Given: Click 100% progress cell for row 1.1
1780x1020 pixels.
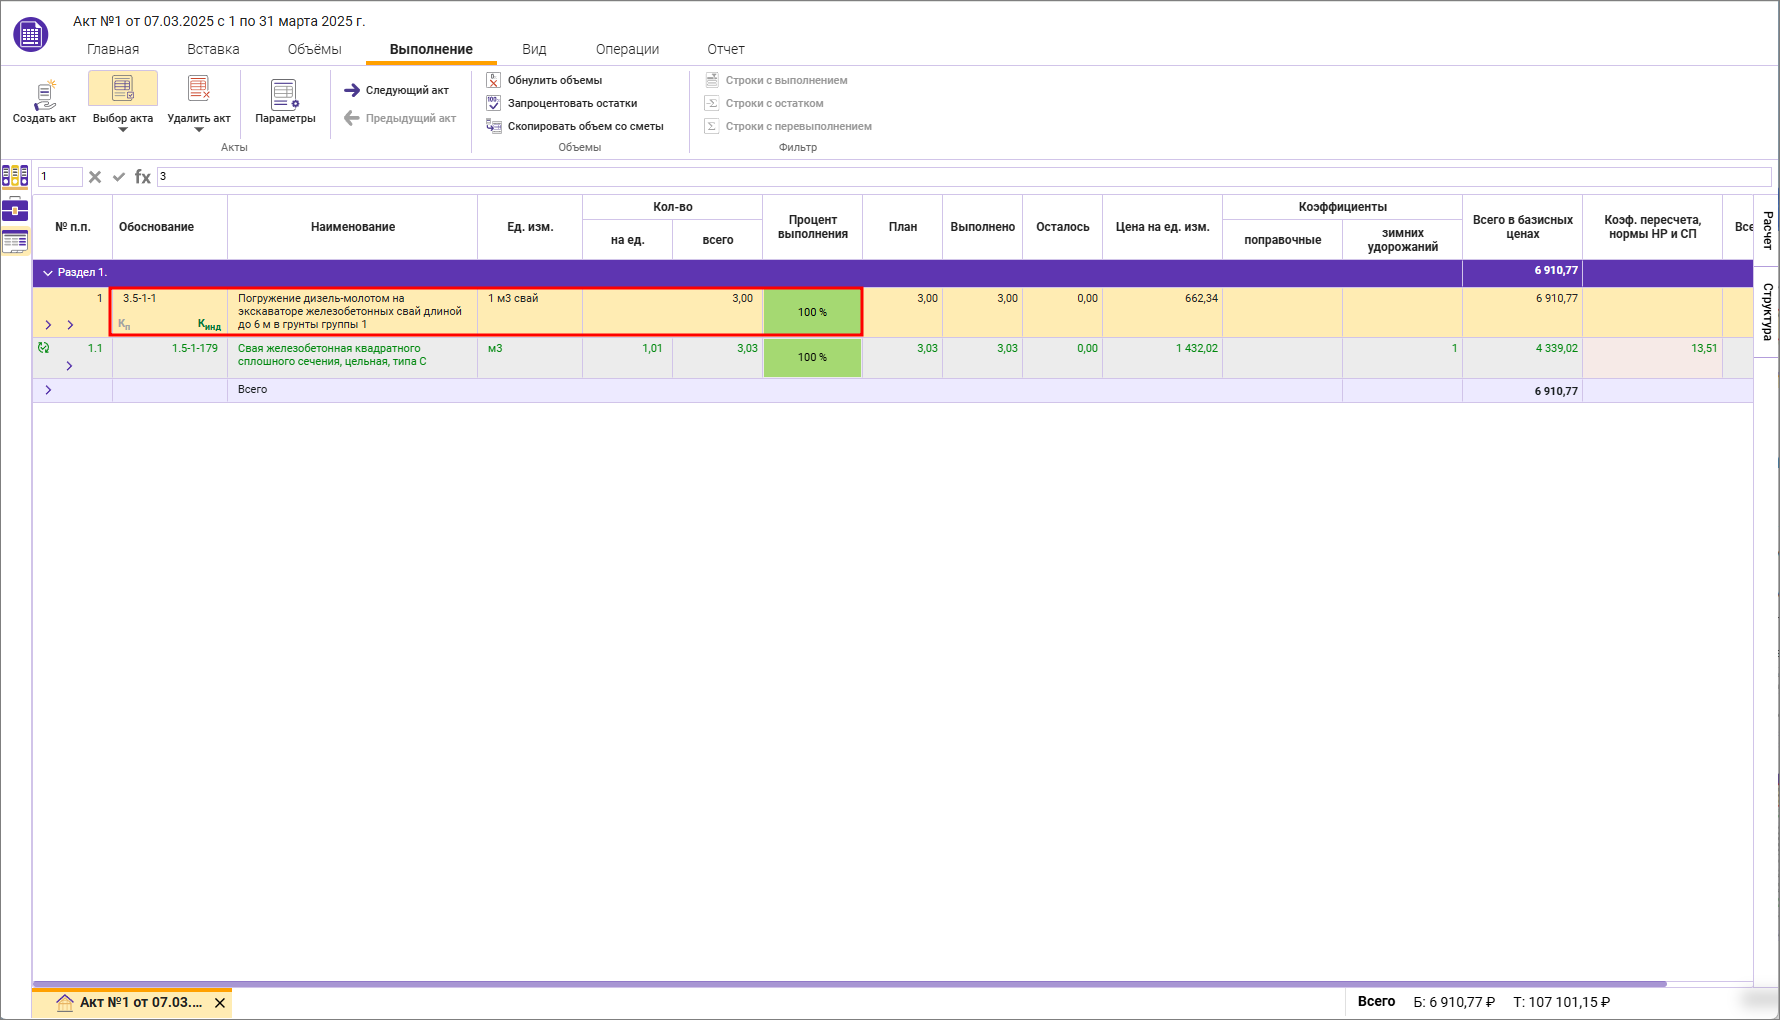Looking at the screenshot, I should coord(812,357).
